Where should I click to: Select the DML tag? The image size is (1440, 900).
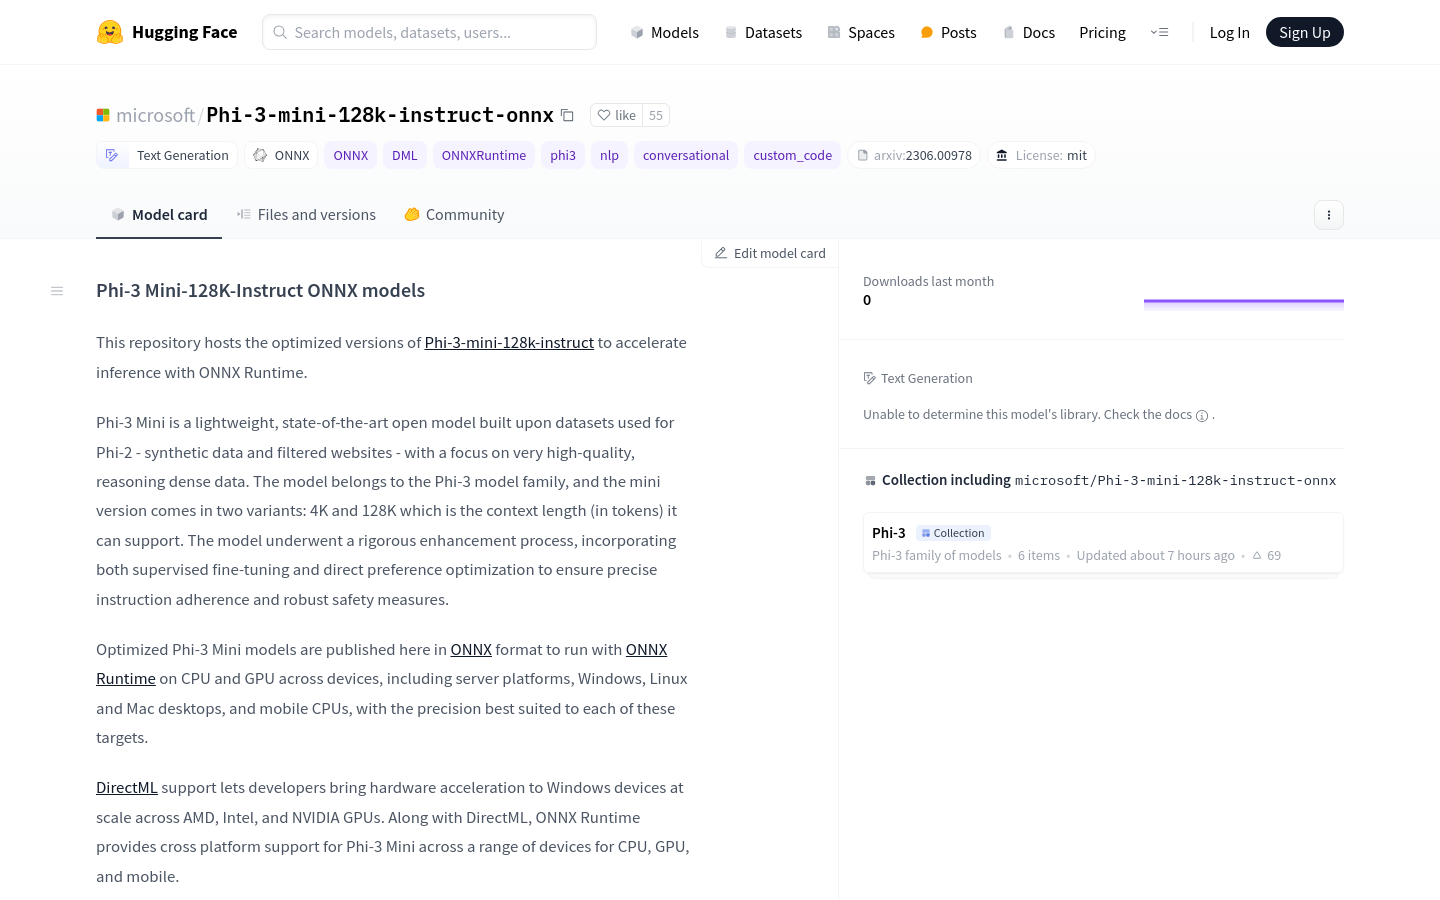[405, 155]
